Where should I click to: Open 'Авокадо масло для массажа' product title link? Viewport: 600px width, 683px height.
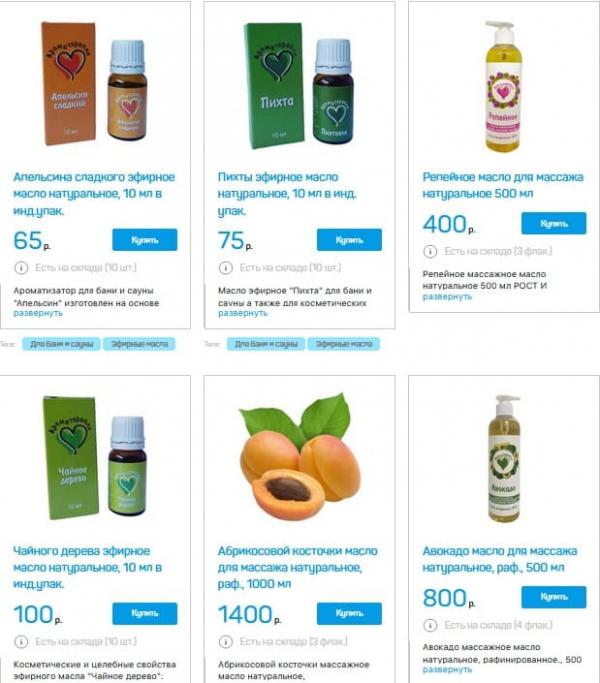[500, 559]
